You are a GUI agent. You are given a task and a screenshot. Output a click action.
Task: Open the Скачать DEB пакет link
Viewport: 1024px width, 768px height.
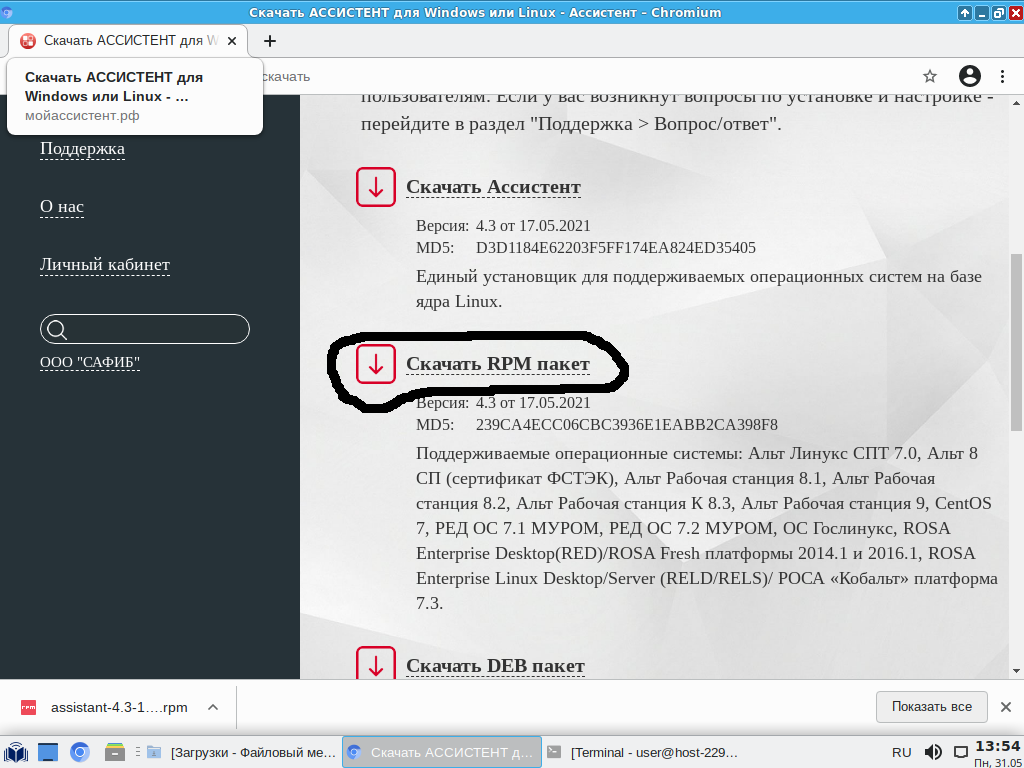495,665
